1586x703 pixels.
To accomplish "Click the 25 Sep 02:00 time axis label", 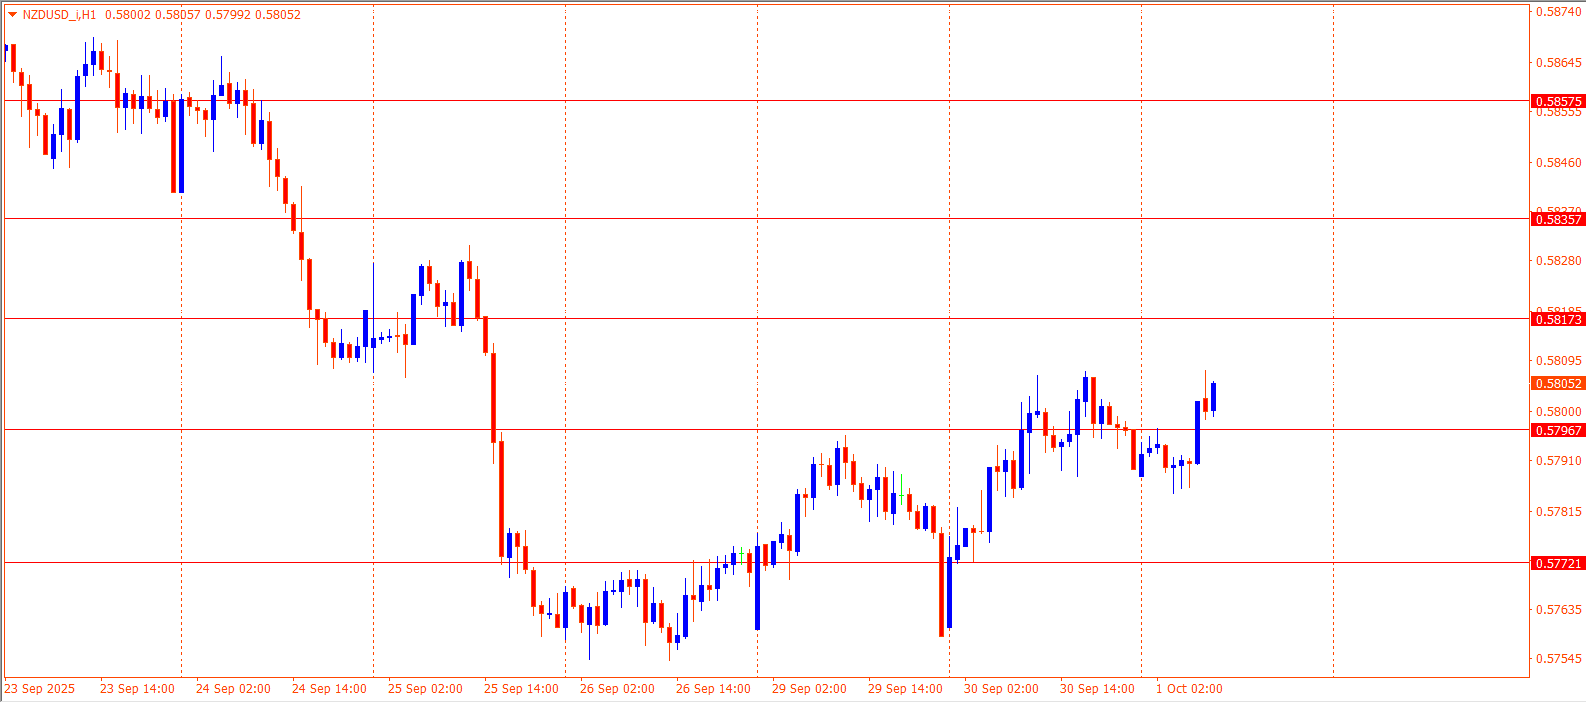I will (x=425, y=688).
